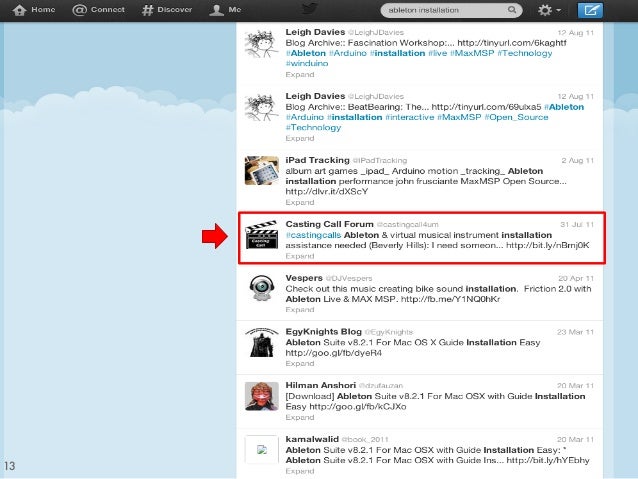This screenshot has height=479, width=638.
Task: Click the @castingcall4um handle
Action: tap(408, 225)
